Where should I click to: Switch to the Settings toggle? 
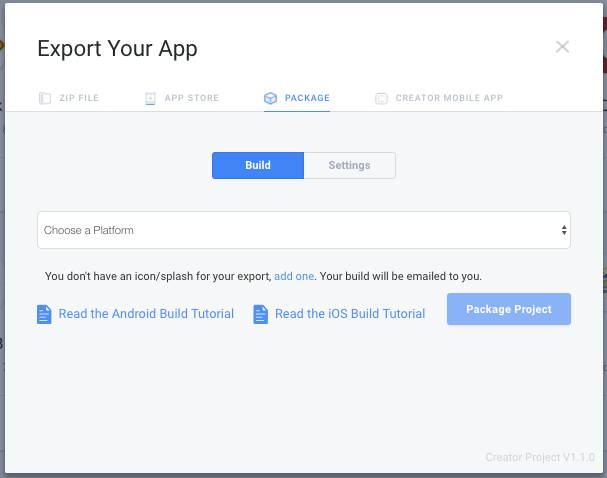tap(350, 165)
